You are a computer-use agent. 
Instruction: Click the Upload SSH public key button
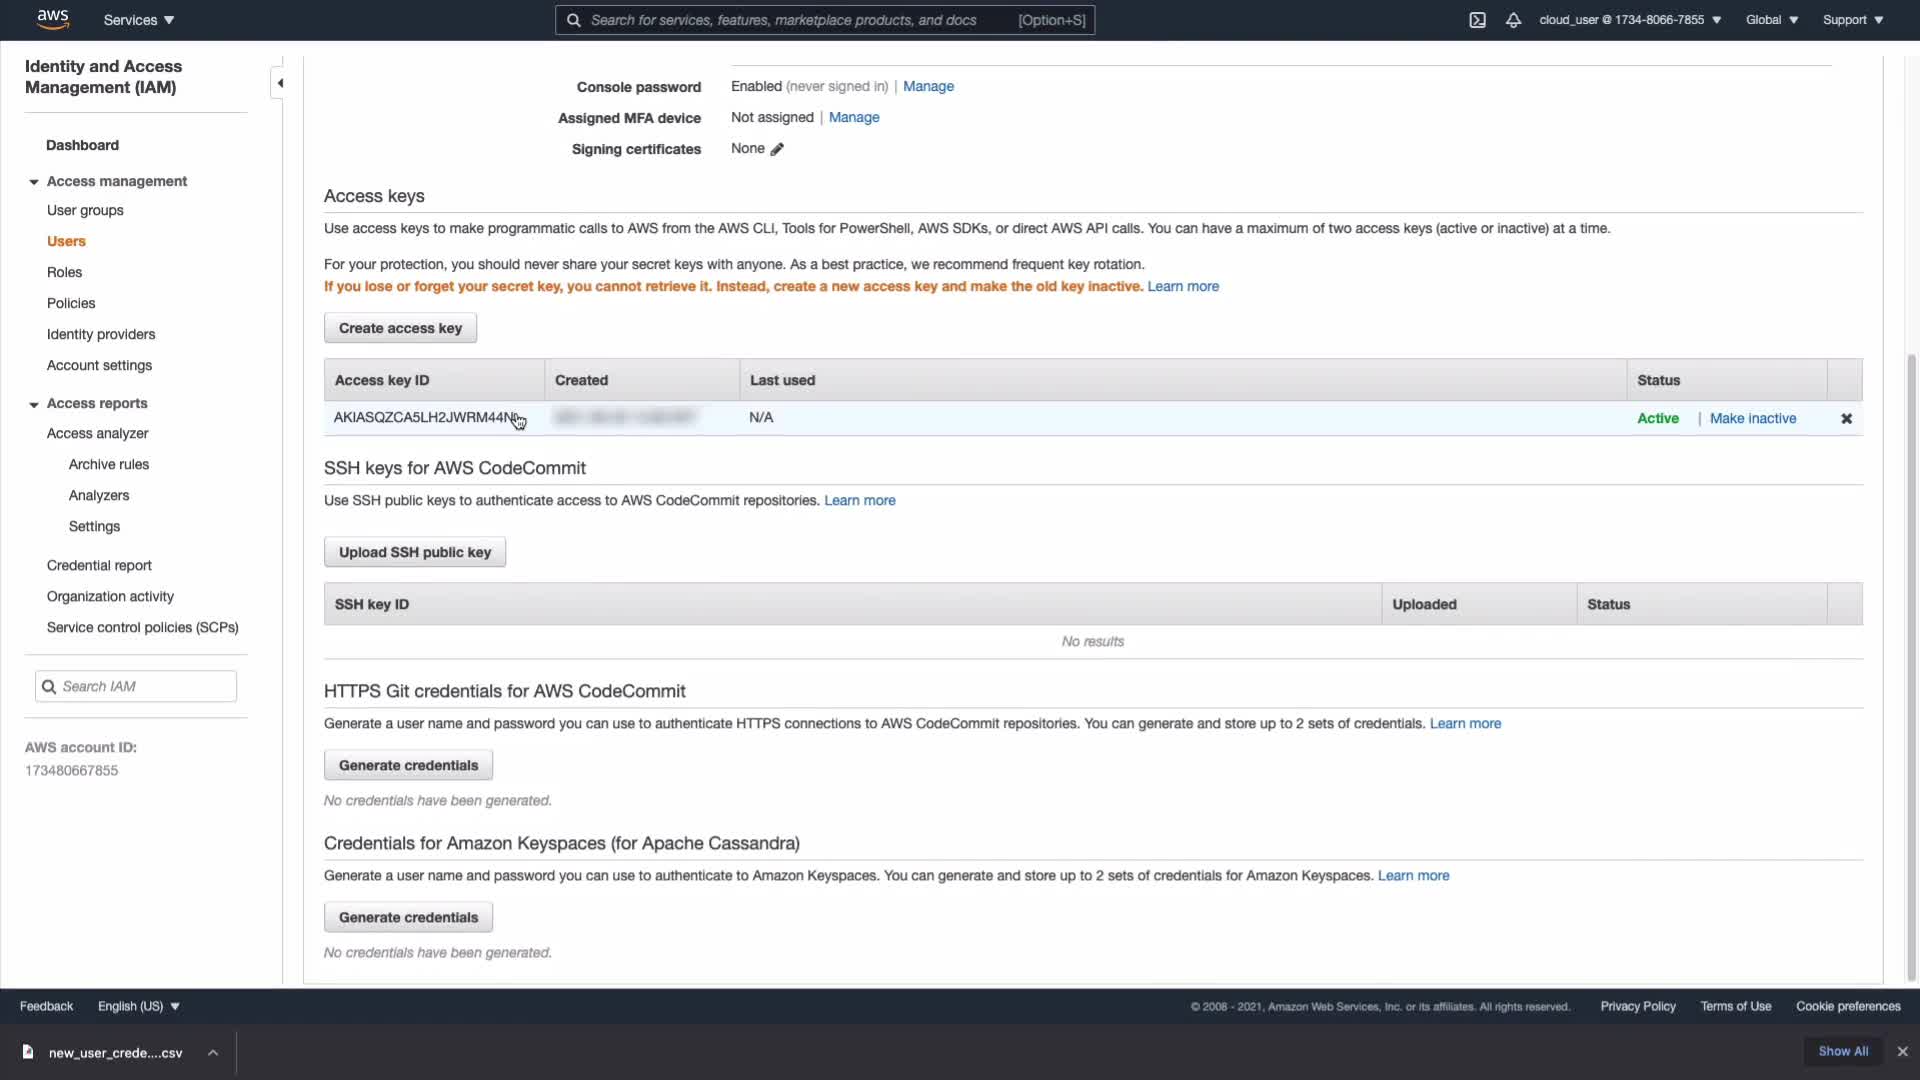click(414, 552)
